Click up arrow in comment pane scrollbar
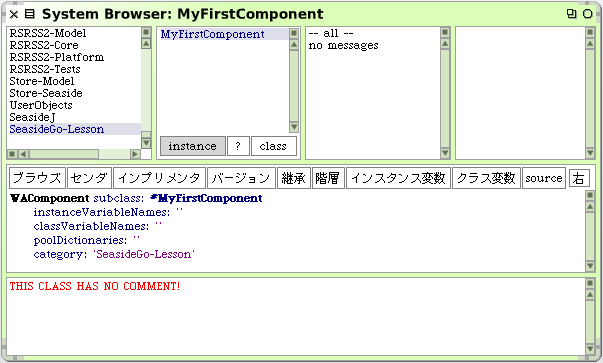 click(x=590, y=295)
